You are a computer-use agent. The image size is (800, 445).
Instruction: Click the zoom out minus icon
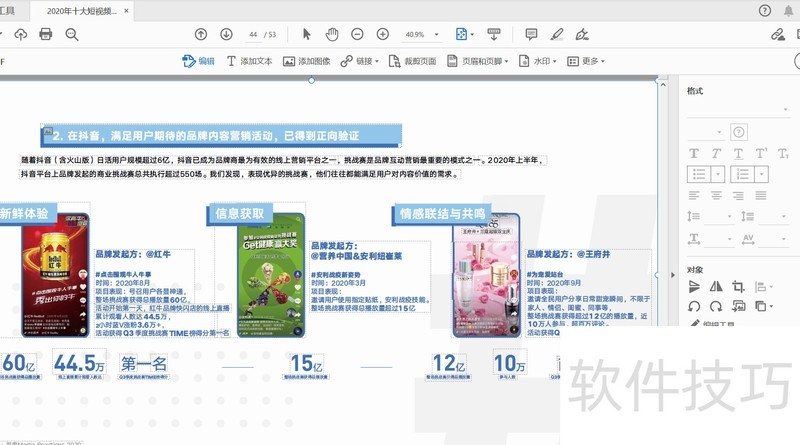coord(357,34)
